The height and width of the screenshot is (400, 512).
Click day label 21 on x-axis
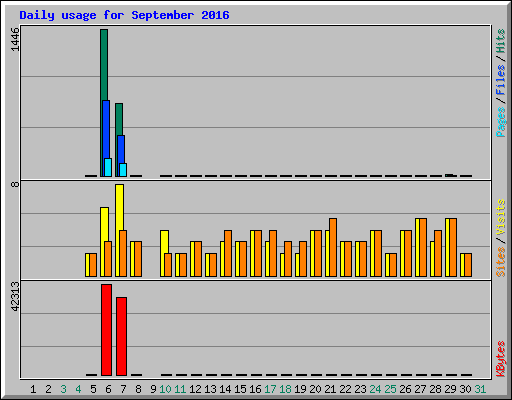pyautogui.click(x=330, y=389)
